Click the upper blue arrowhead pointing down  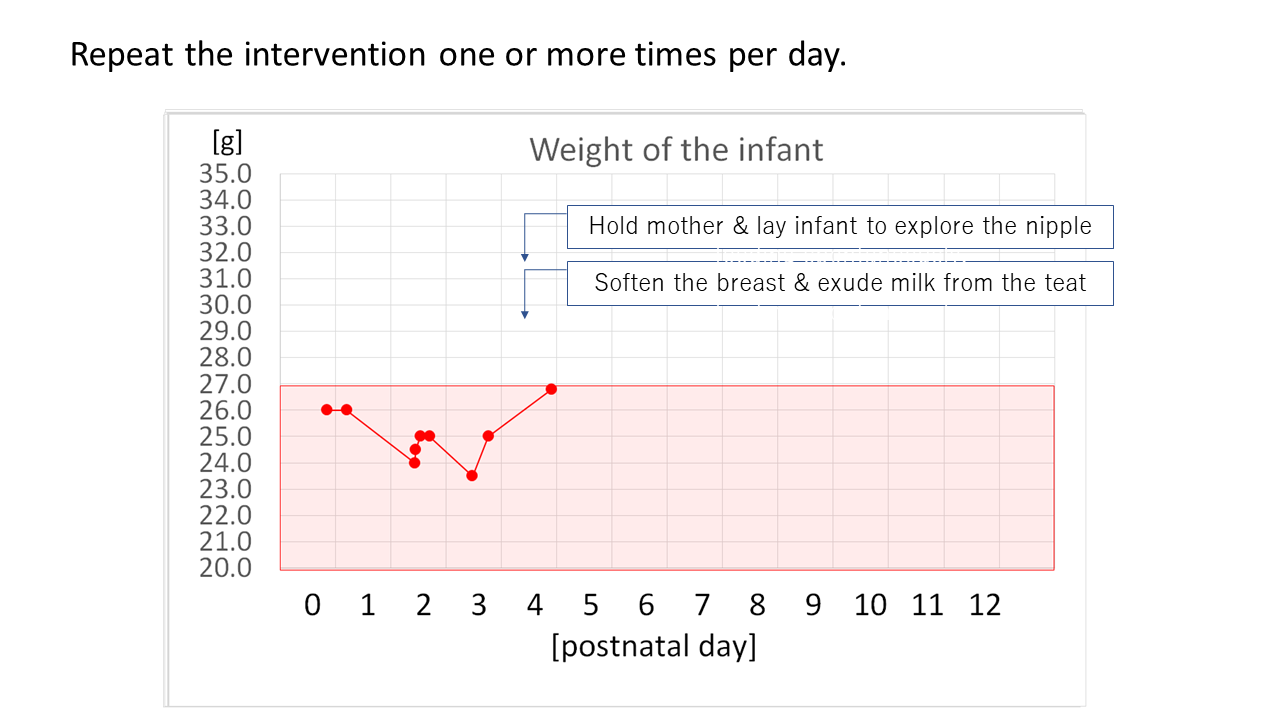coord(524,258)
